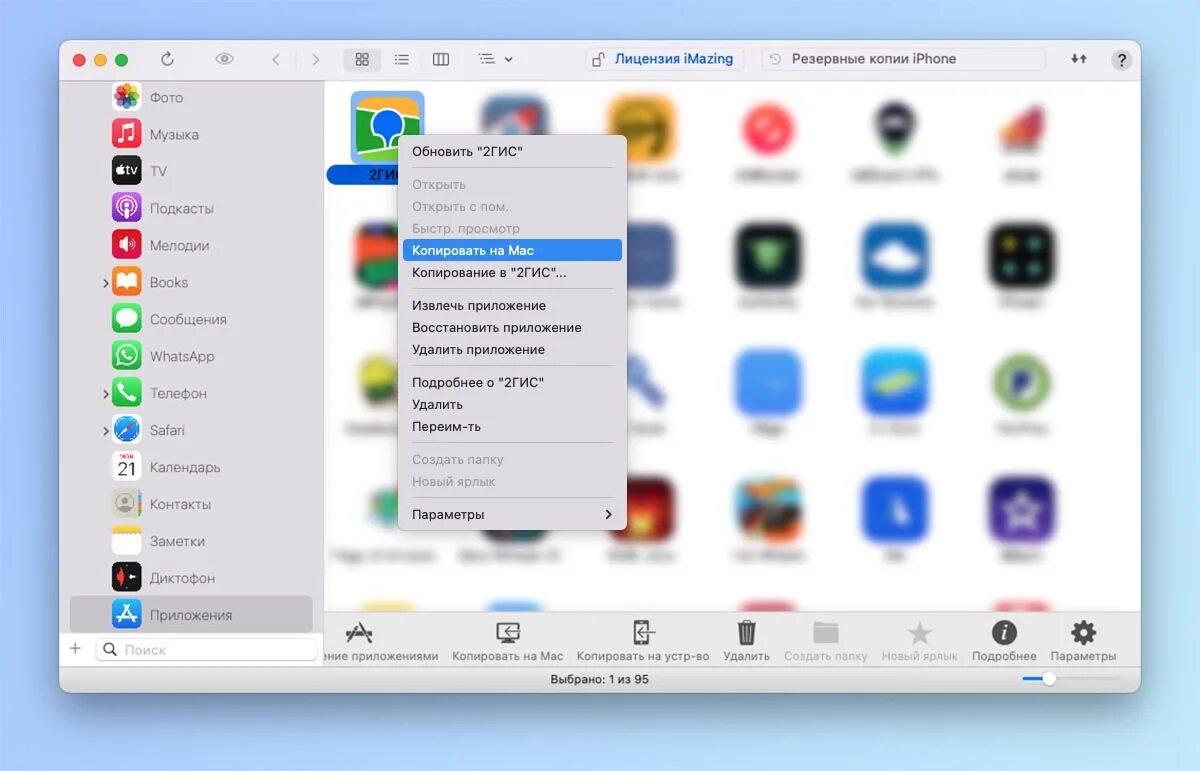The width and height of the screenshot is (1200, 771).
Task: Click the plus button beside the search field
Action: [75, 649]
